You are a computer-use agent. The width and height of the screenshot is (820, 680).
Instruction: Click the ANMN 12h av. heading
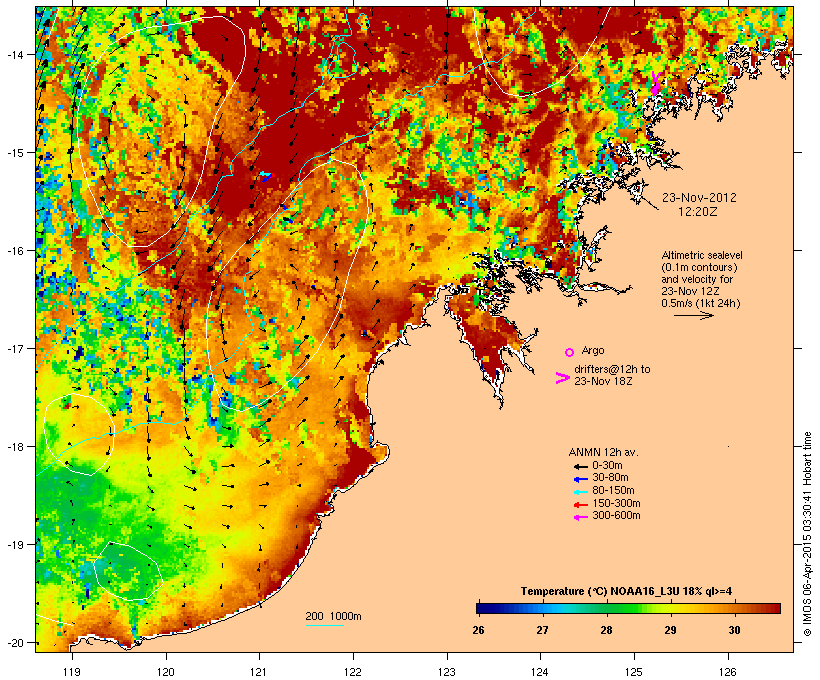coord(603,452)
